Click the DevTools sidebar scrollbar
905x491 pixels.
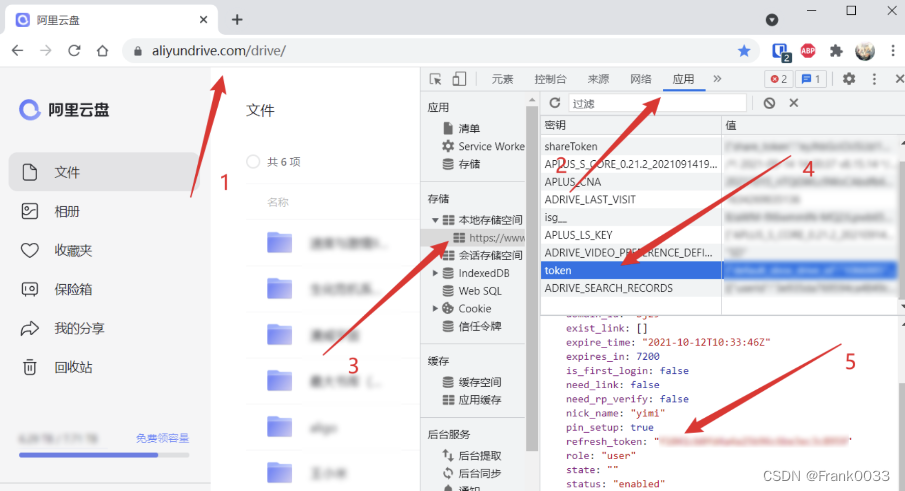[532, 277]
